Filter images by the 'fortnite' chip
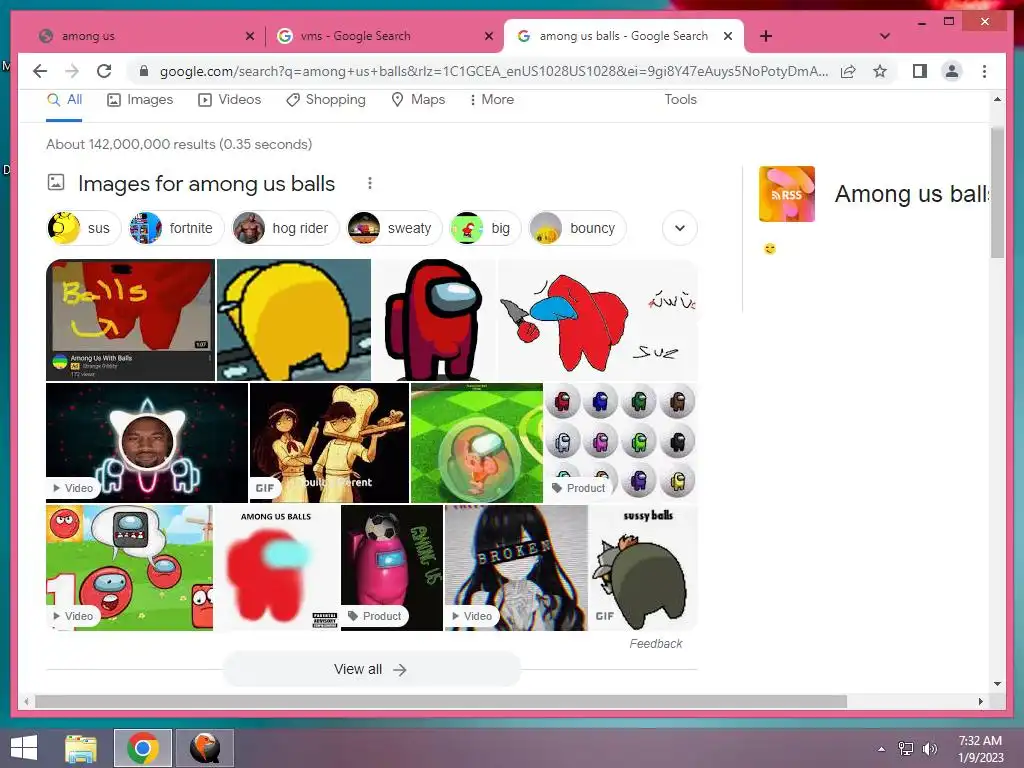Image resolution: width=1024 pixels, height=768 pixels. (175, 228)
